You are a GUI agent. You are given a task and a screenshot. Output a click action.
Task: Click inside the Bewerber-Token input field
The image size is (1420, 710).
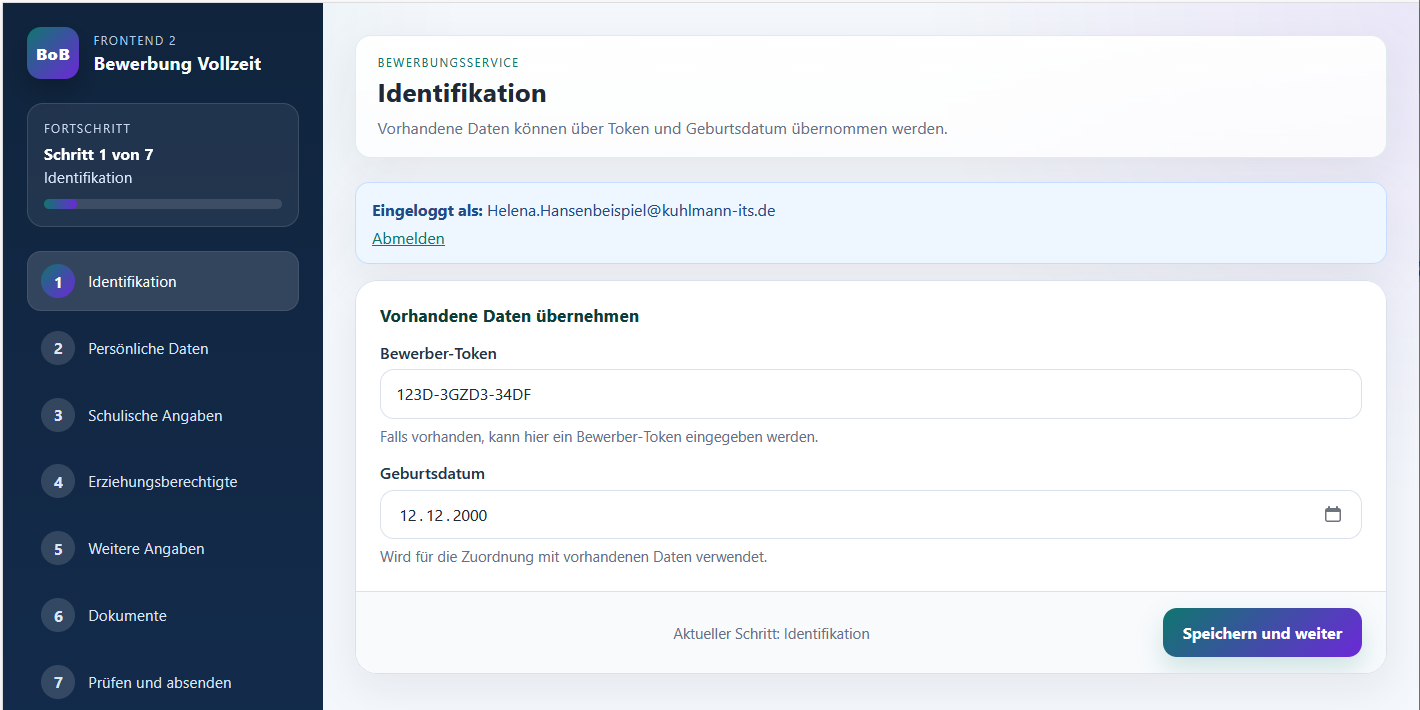click(870, 393)
